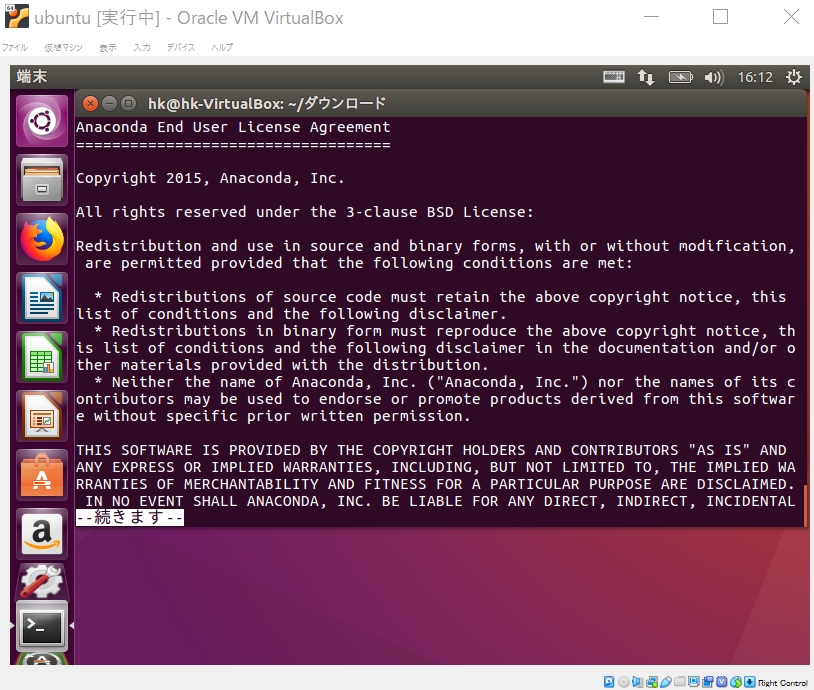This screenshot has width=814, height=690.
Task: Click the shared folders icon in VirtualBox status bar
Action: pos(680,682)
